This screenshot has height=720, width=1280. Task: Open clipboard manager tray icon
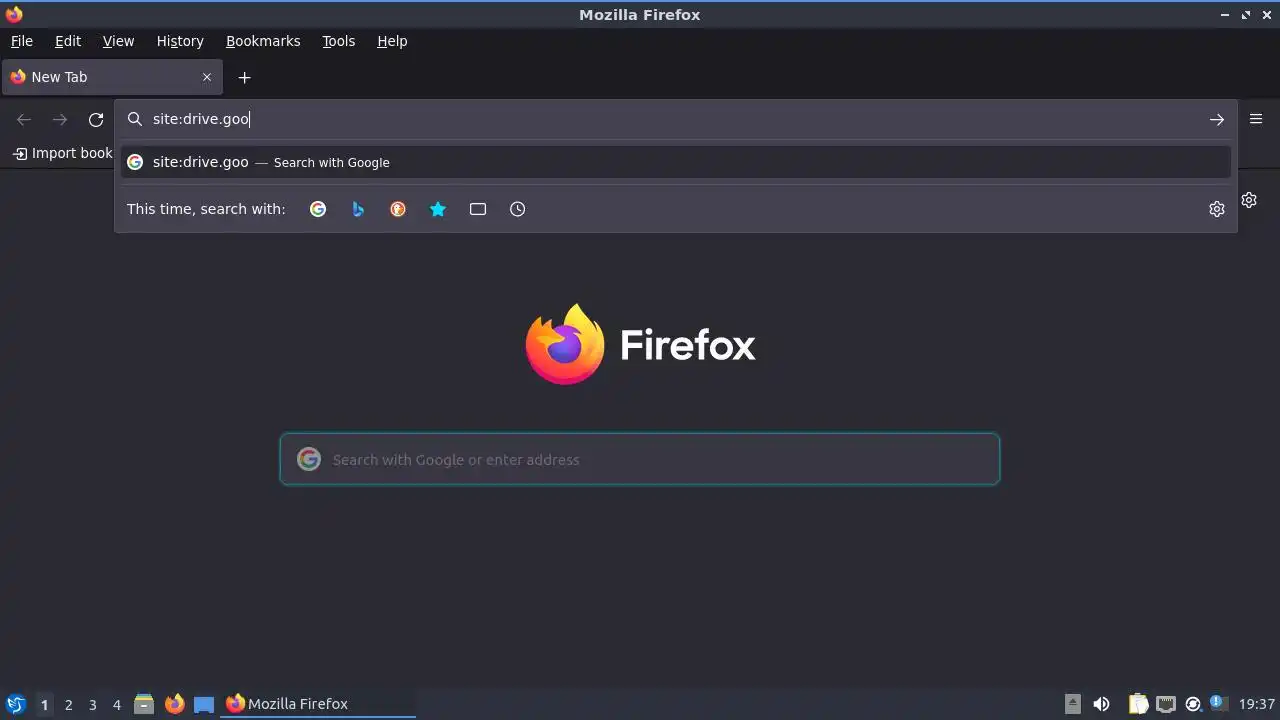tap(1138, 704)
